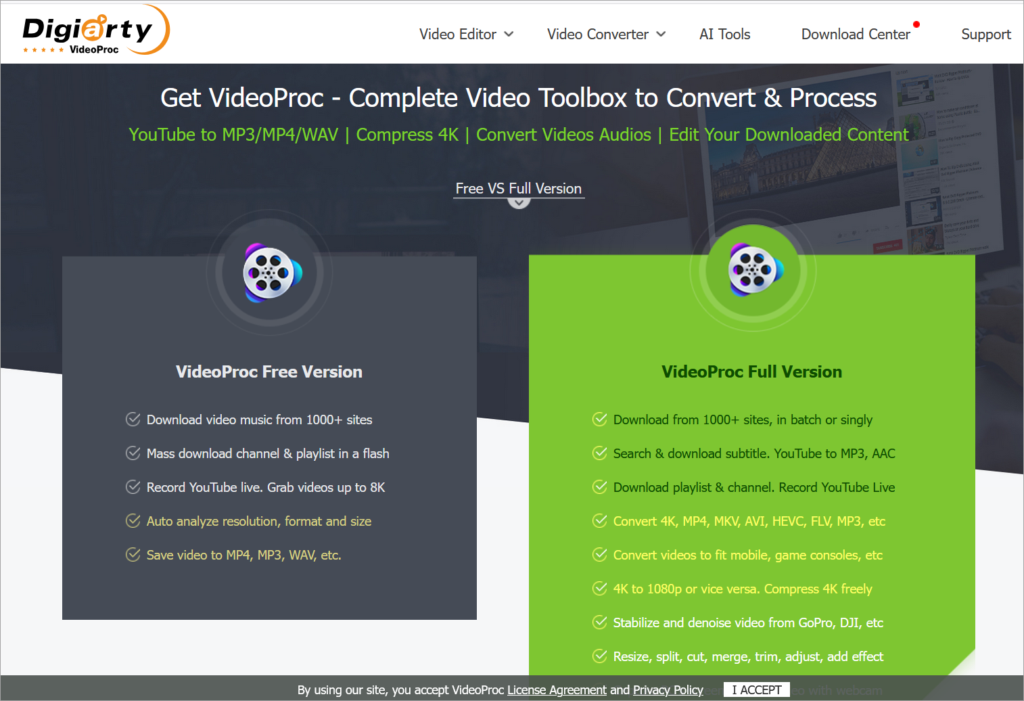1024x701 pixels.
Task: Click checkmark icon beside 'Download video music from 1000+ sites'
Action: pos(133,419)
